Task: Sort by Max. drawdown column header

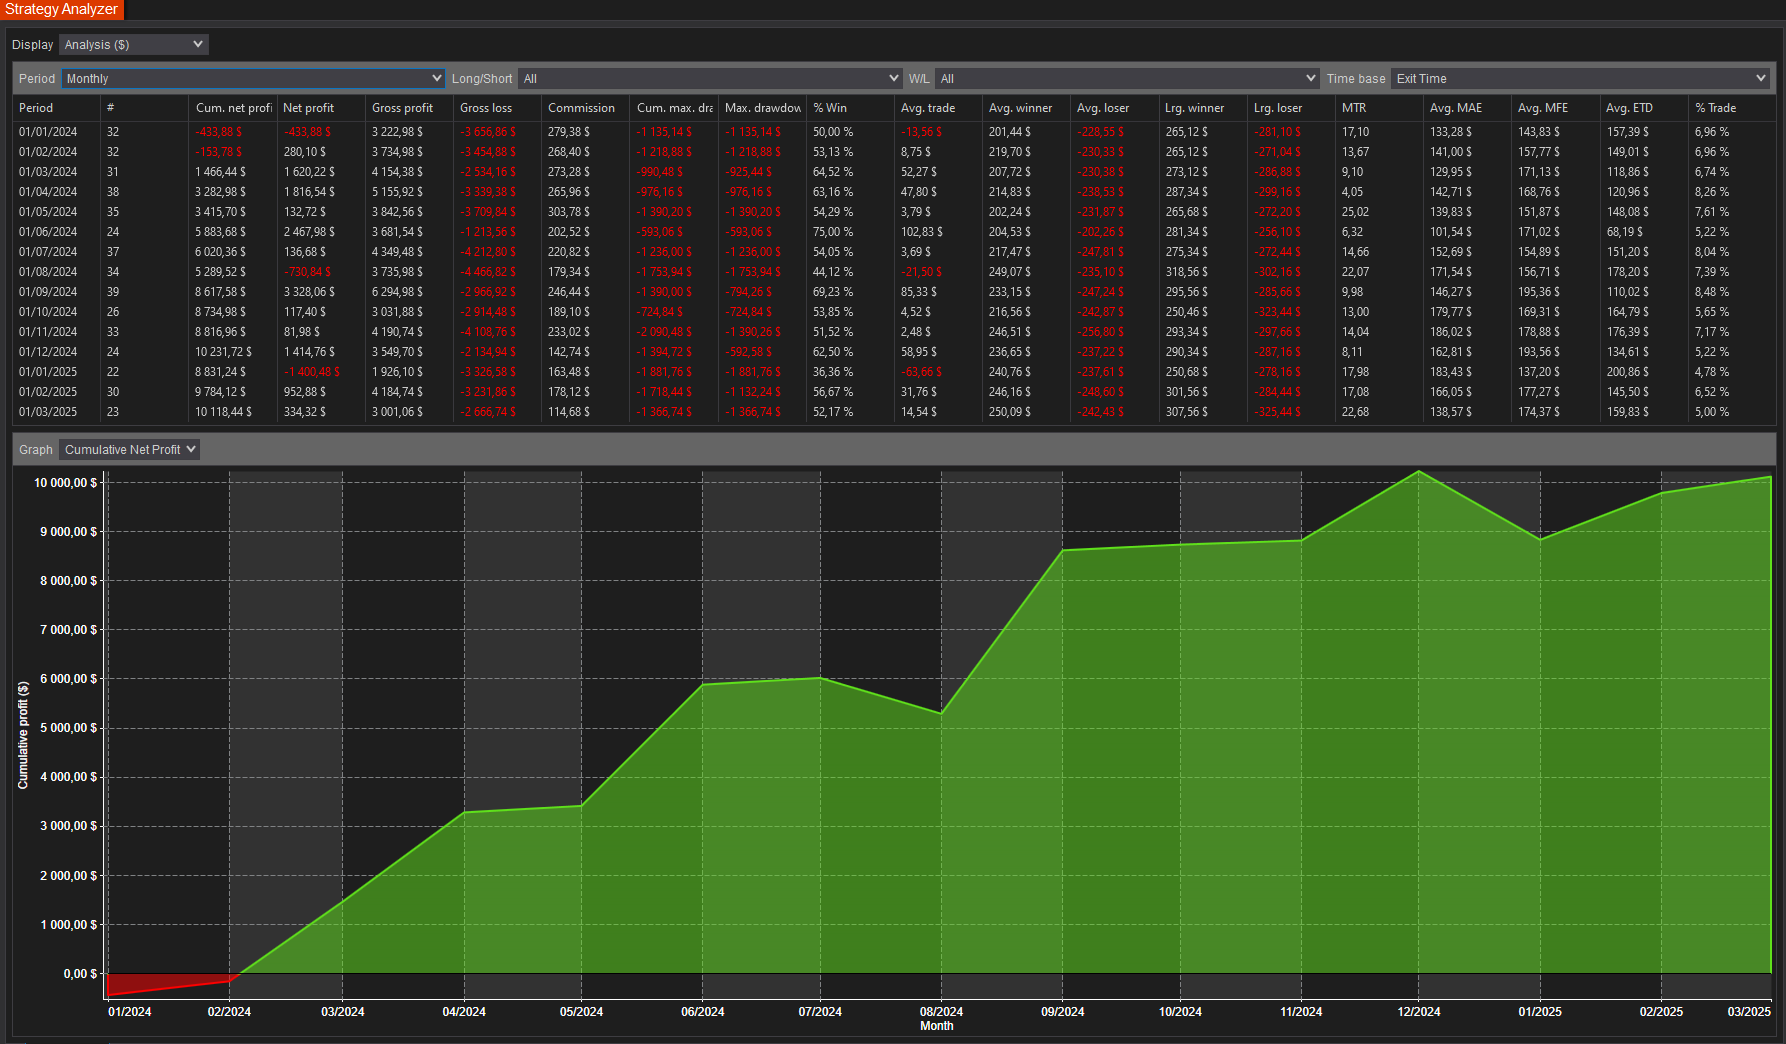Action: 761,108
